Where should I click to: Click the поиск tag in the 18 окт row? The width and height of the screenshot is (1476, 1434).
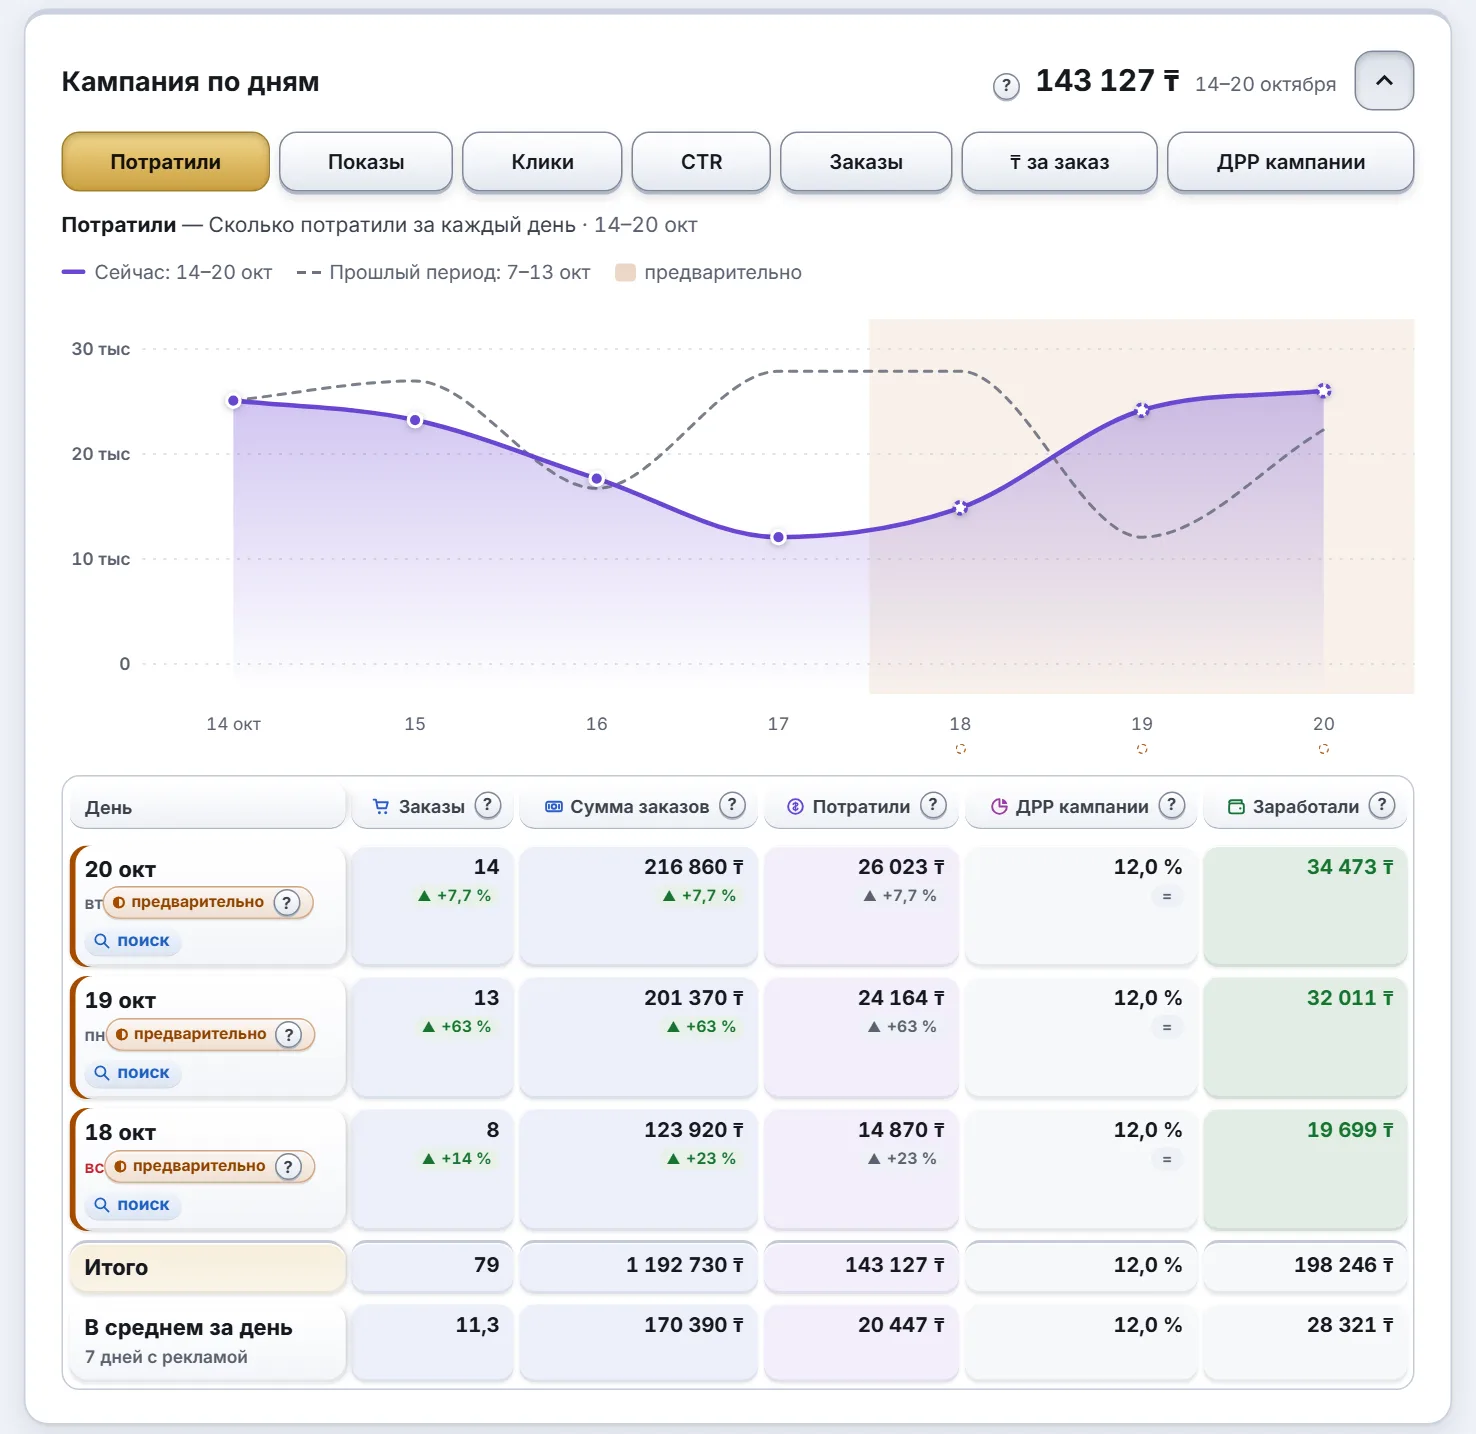point(132,1205)
